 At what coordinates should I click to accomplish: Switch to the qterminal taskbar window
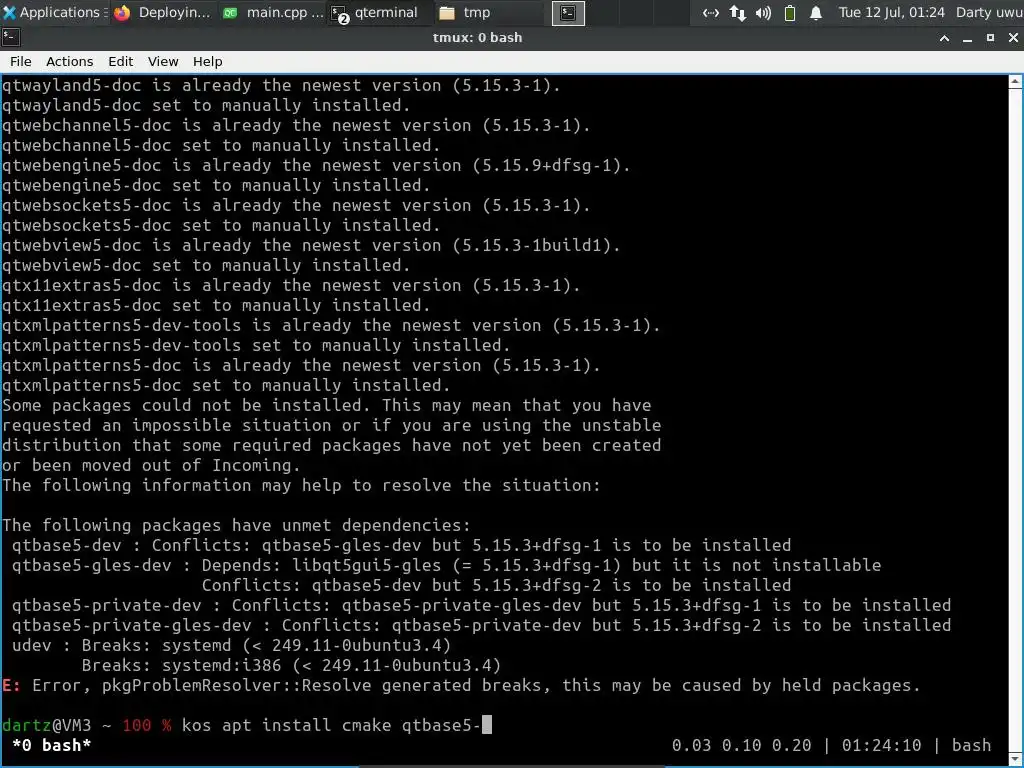(x=381, y=12)
